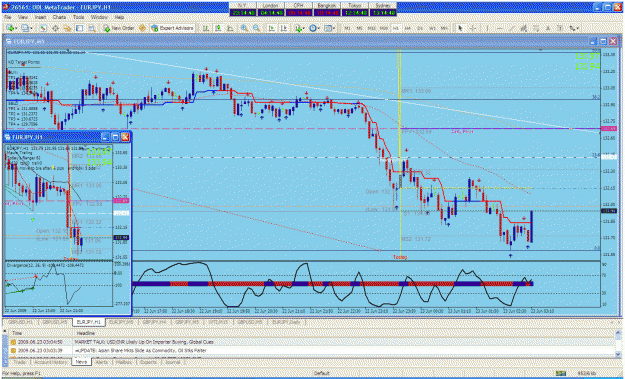This screenshot has width=625, height=379.
Task: Click the New Order button
Action: 119,28
